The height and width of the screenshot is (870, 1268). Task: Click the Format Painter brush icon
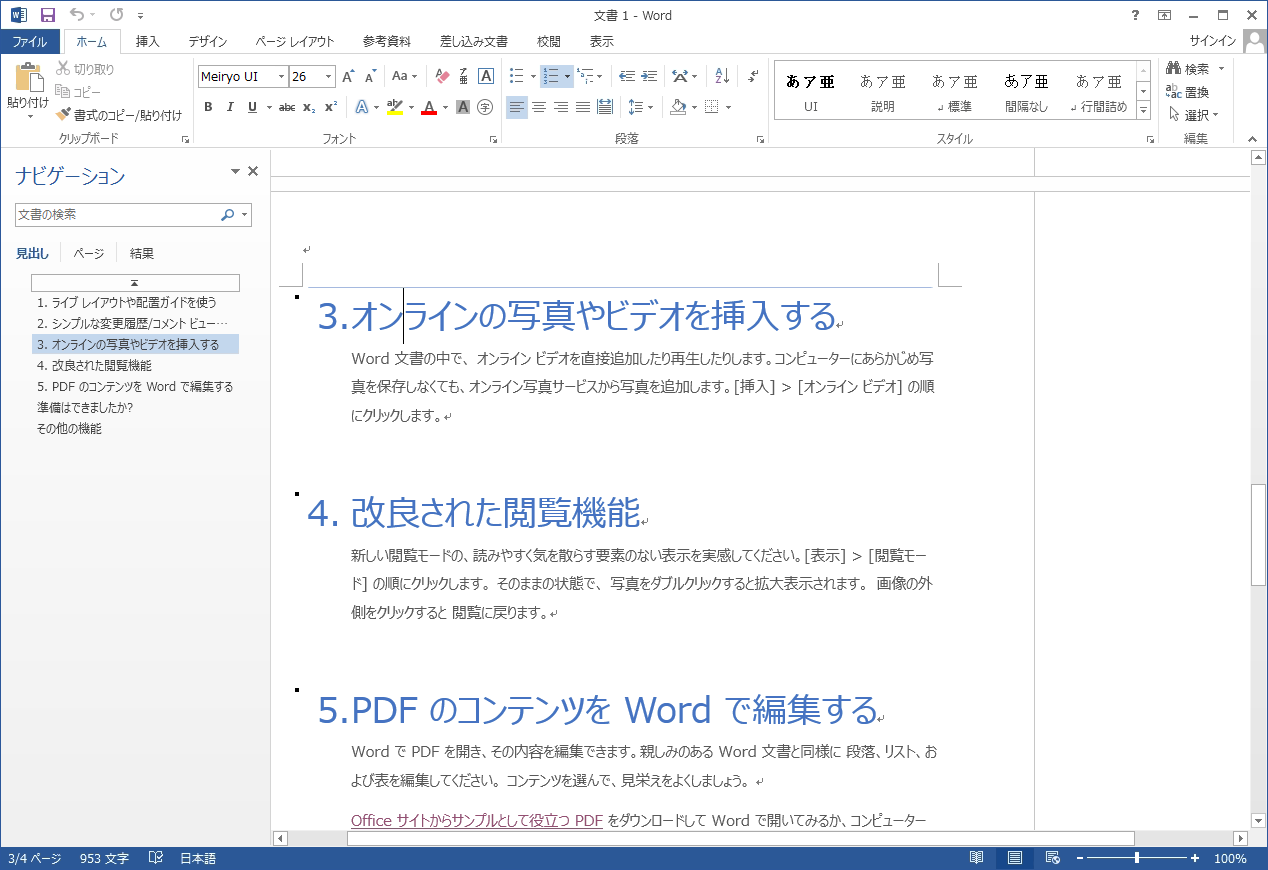(64, 115)
